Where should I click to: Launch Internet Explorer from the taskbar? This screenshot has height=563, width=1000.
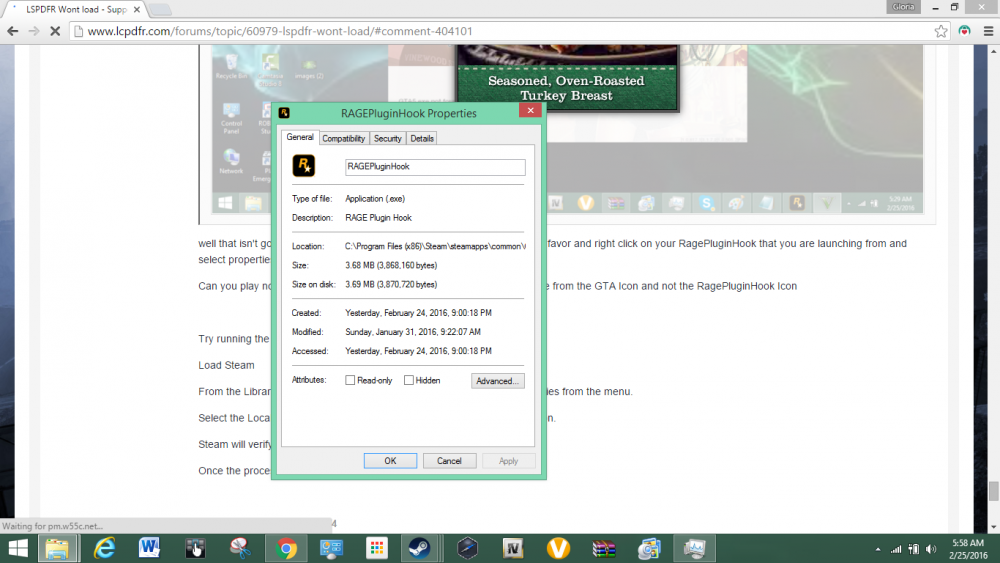(105, 548)
